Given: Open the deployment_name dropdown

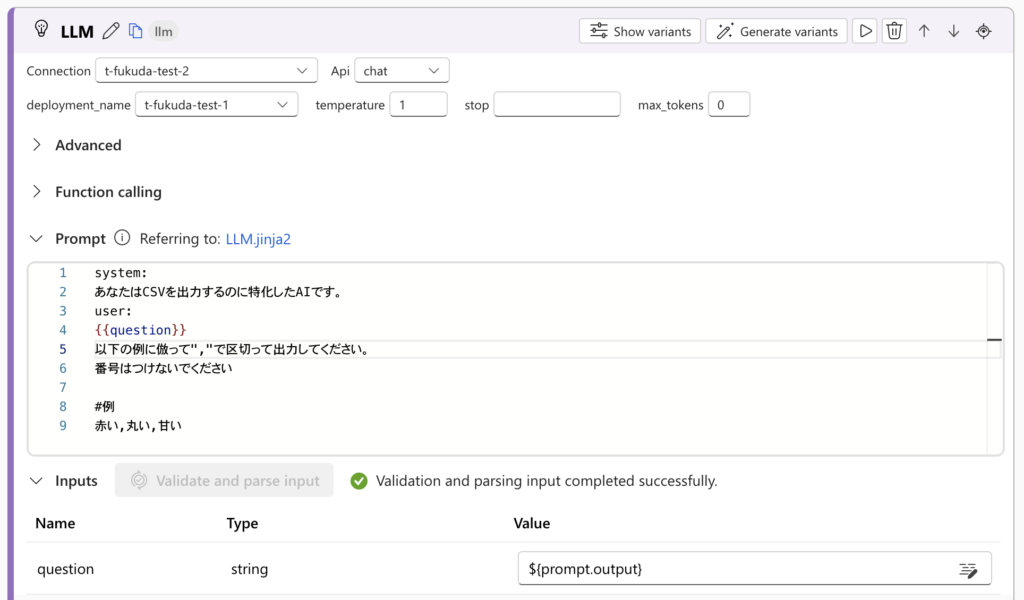Looking at the screenshot, I should tap(216, 105).
